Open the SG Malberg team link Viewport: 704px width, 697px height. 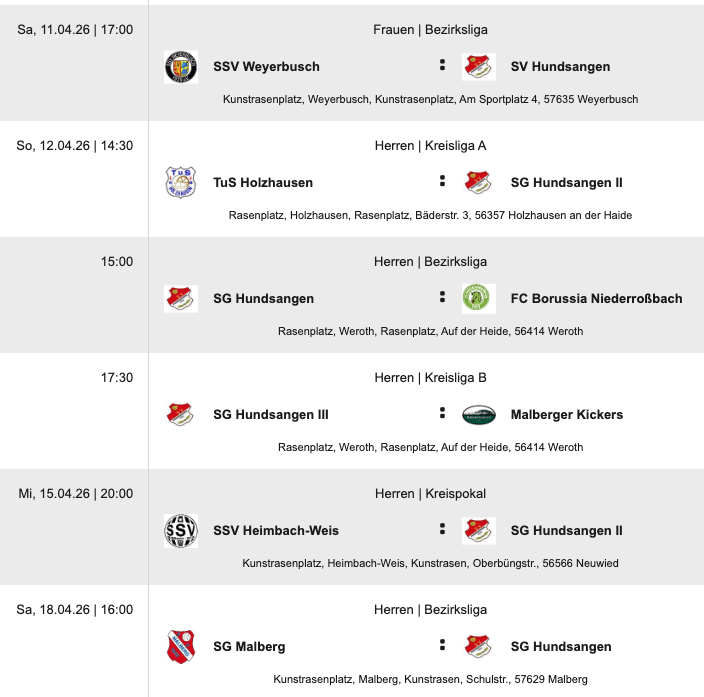point(249,647)
